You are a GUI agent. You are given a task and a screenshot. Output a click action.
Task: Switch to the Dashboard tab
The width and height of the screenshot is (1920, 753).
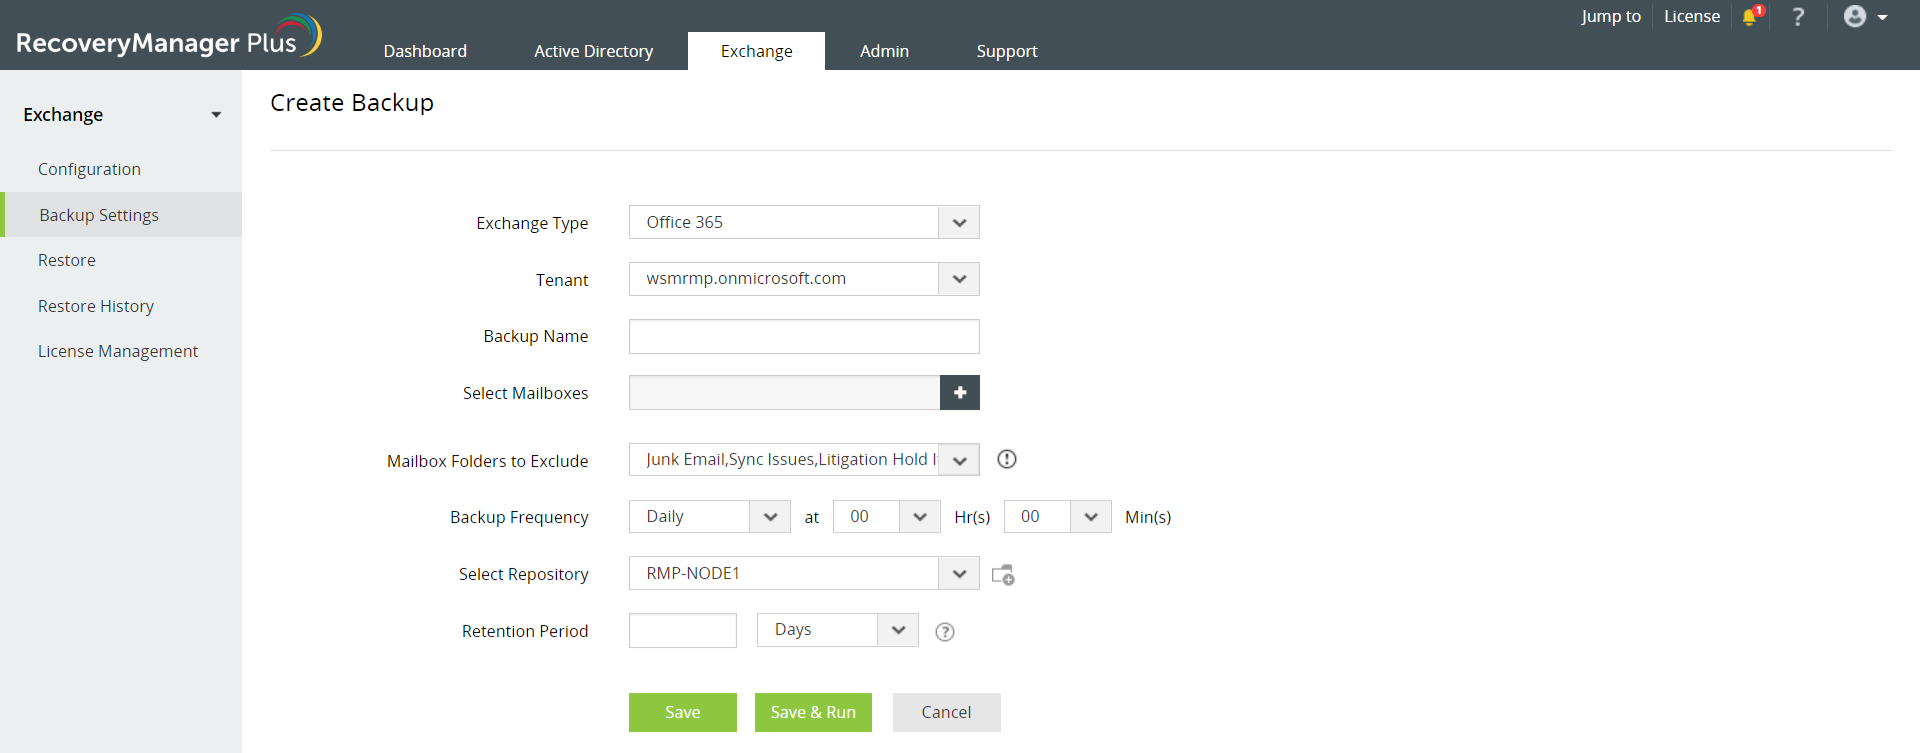(425, 51)
